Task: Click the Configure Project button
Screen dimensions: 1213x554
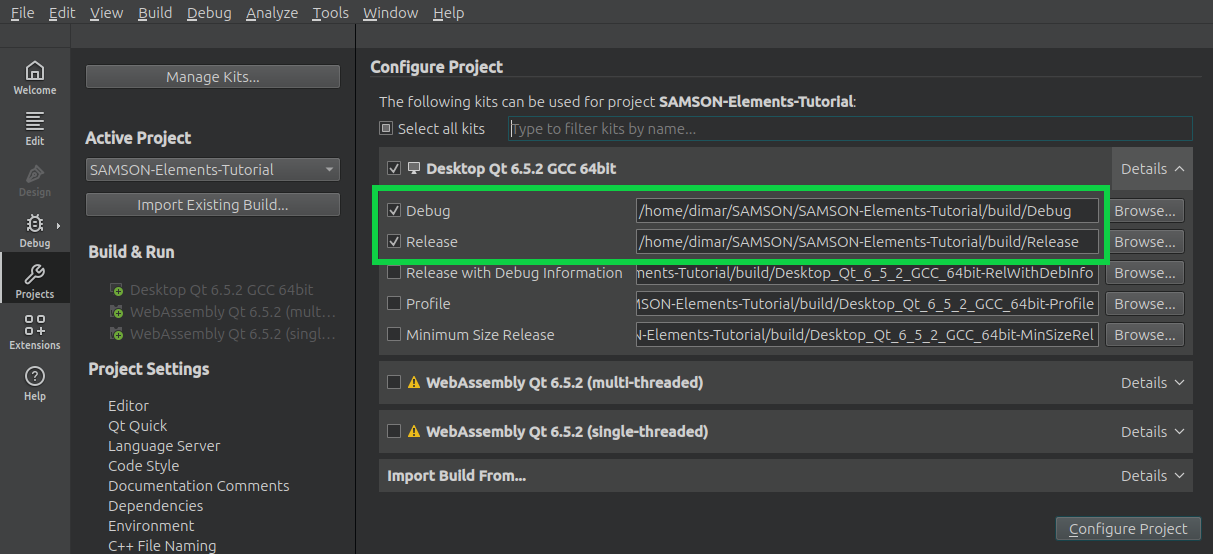Action: pyautogui.click(x=1128, y=529)
